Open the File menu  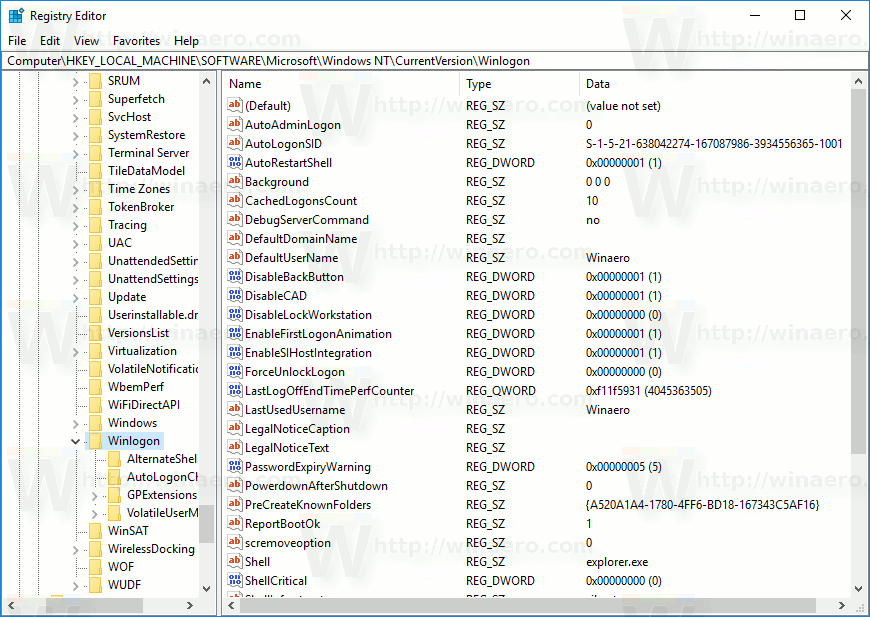(16, 41)
